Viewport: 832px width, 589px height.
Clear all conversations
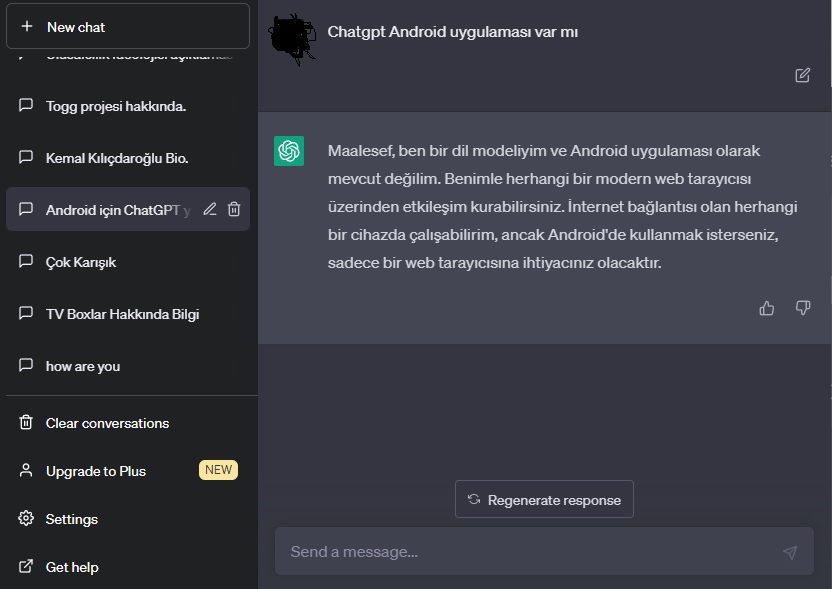[128, 423]
